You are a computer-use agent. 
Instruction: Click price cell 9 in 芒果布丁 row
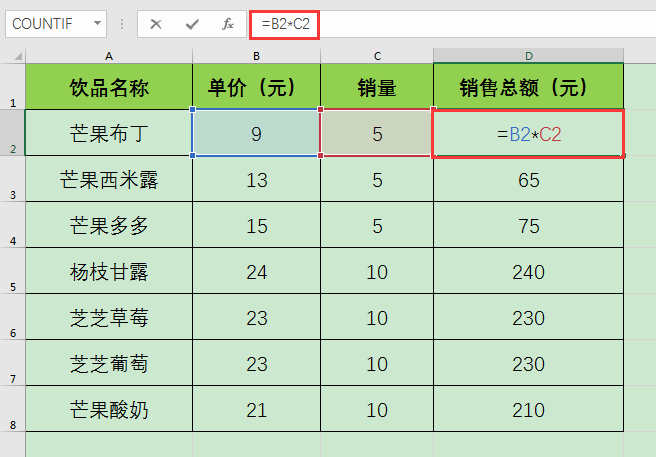point(256,133)
